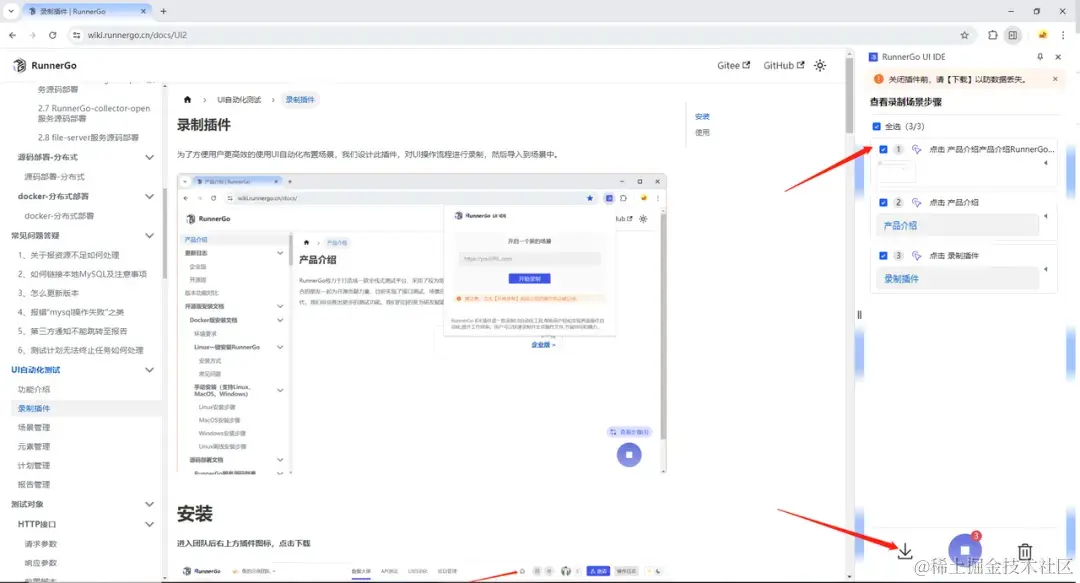Click the action icon of step 3
This screenshot has width=1080, height=583.
pyautogui.click(x=917, y=256)
